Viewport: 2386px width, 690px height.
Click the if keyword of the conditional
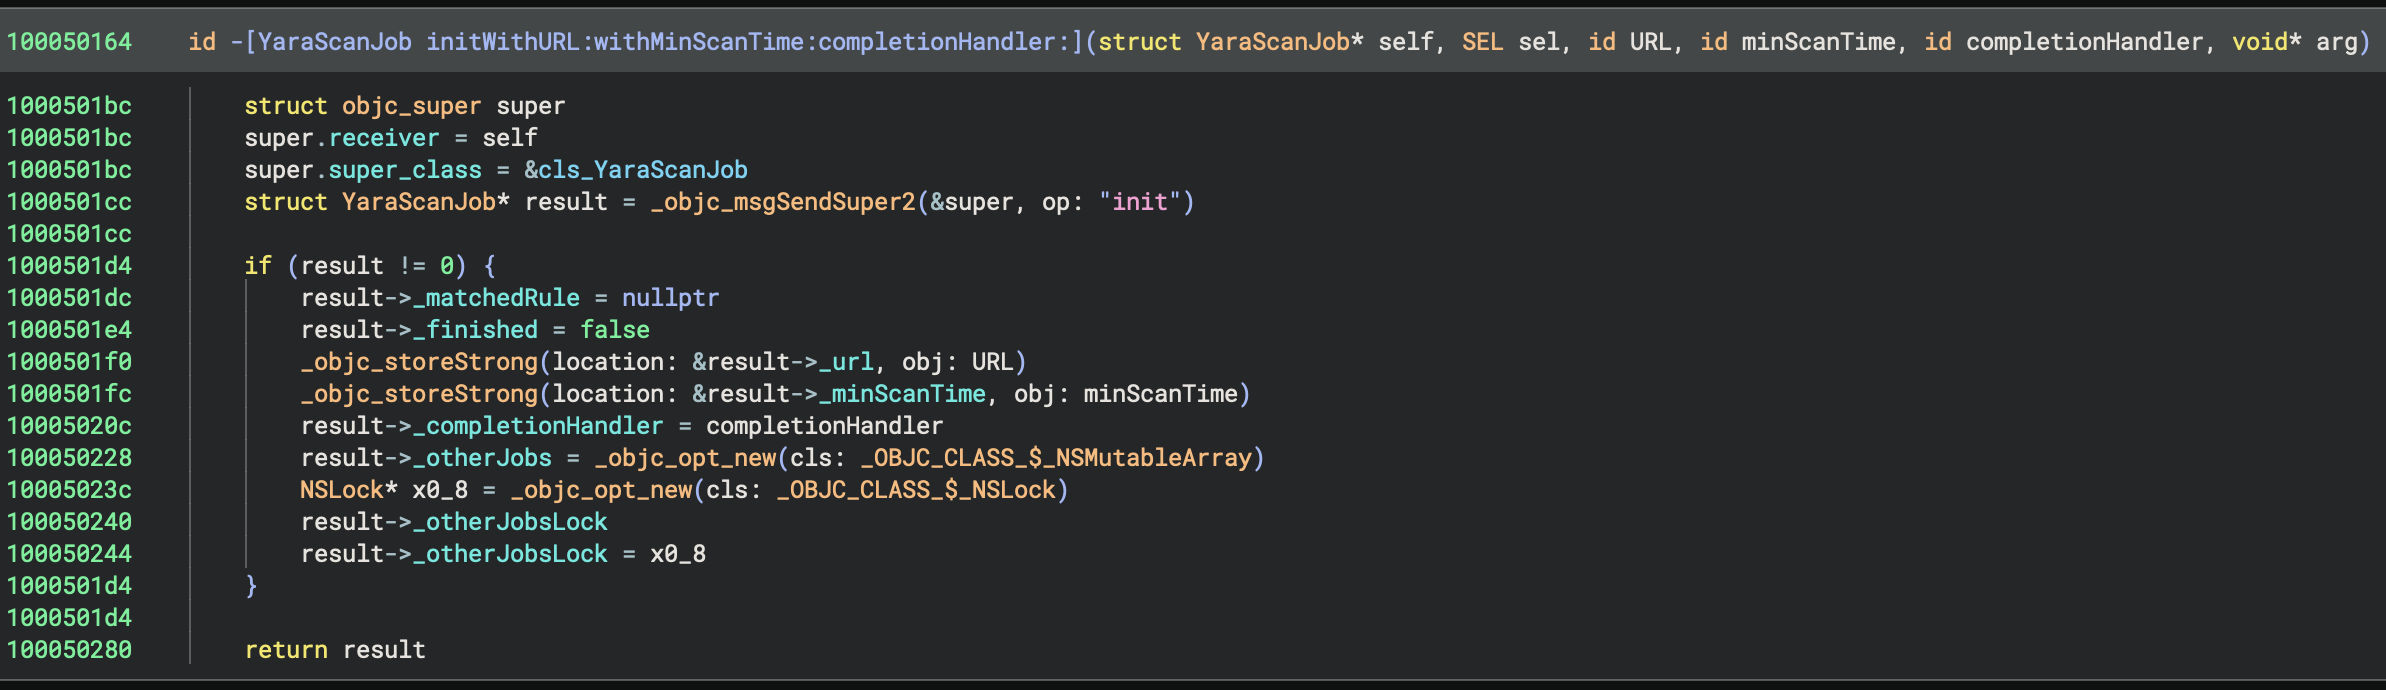coord(258,266)
